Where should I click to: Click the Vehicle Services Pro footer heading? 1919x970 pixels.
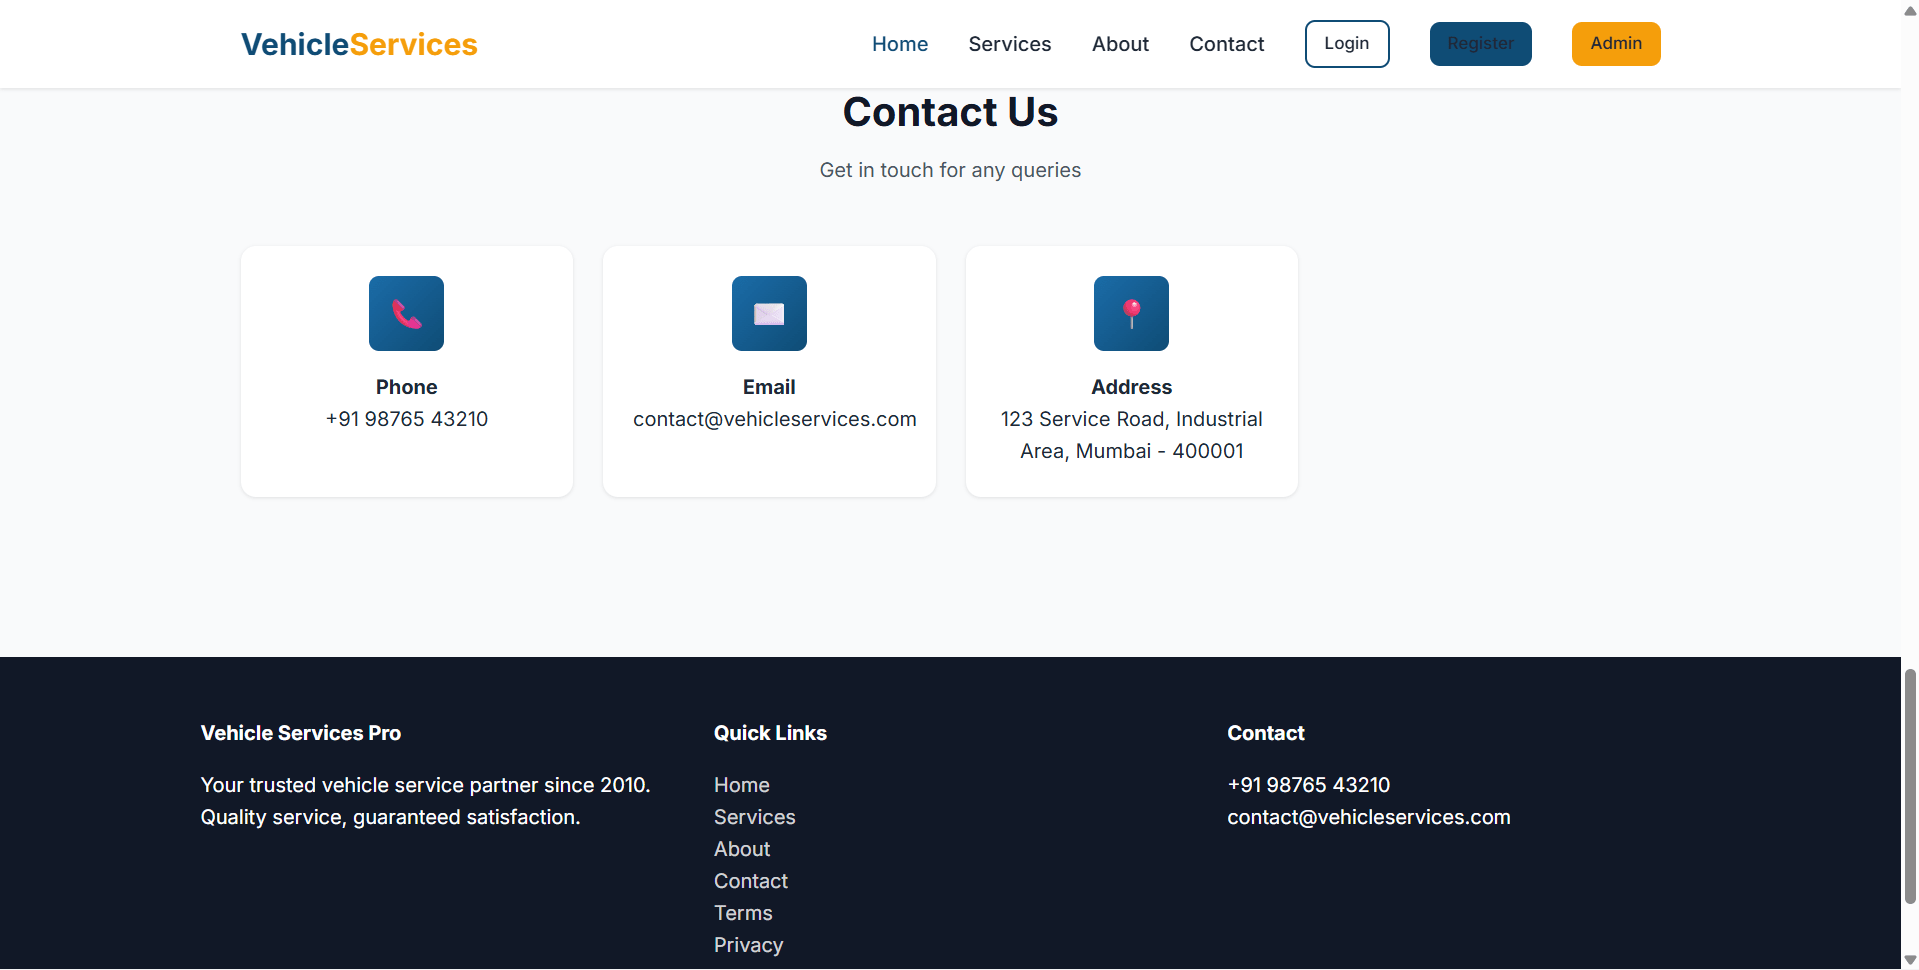click(x=301, y=733)
